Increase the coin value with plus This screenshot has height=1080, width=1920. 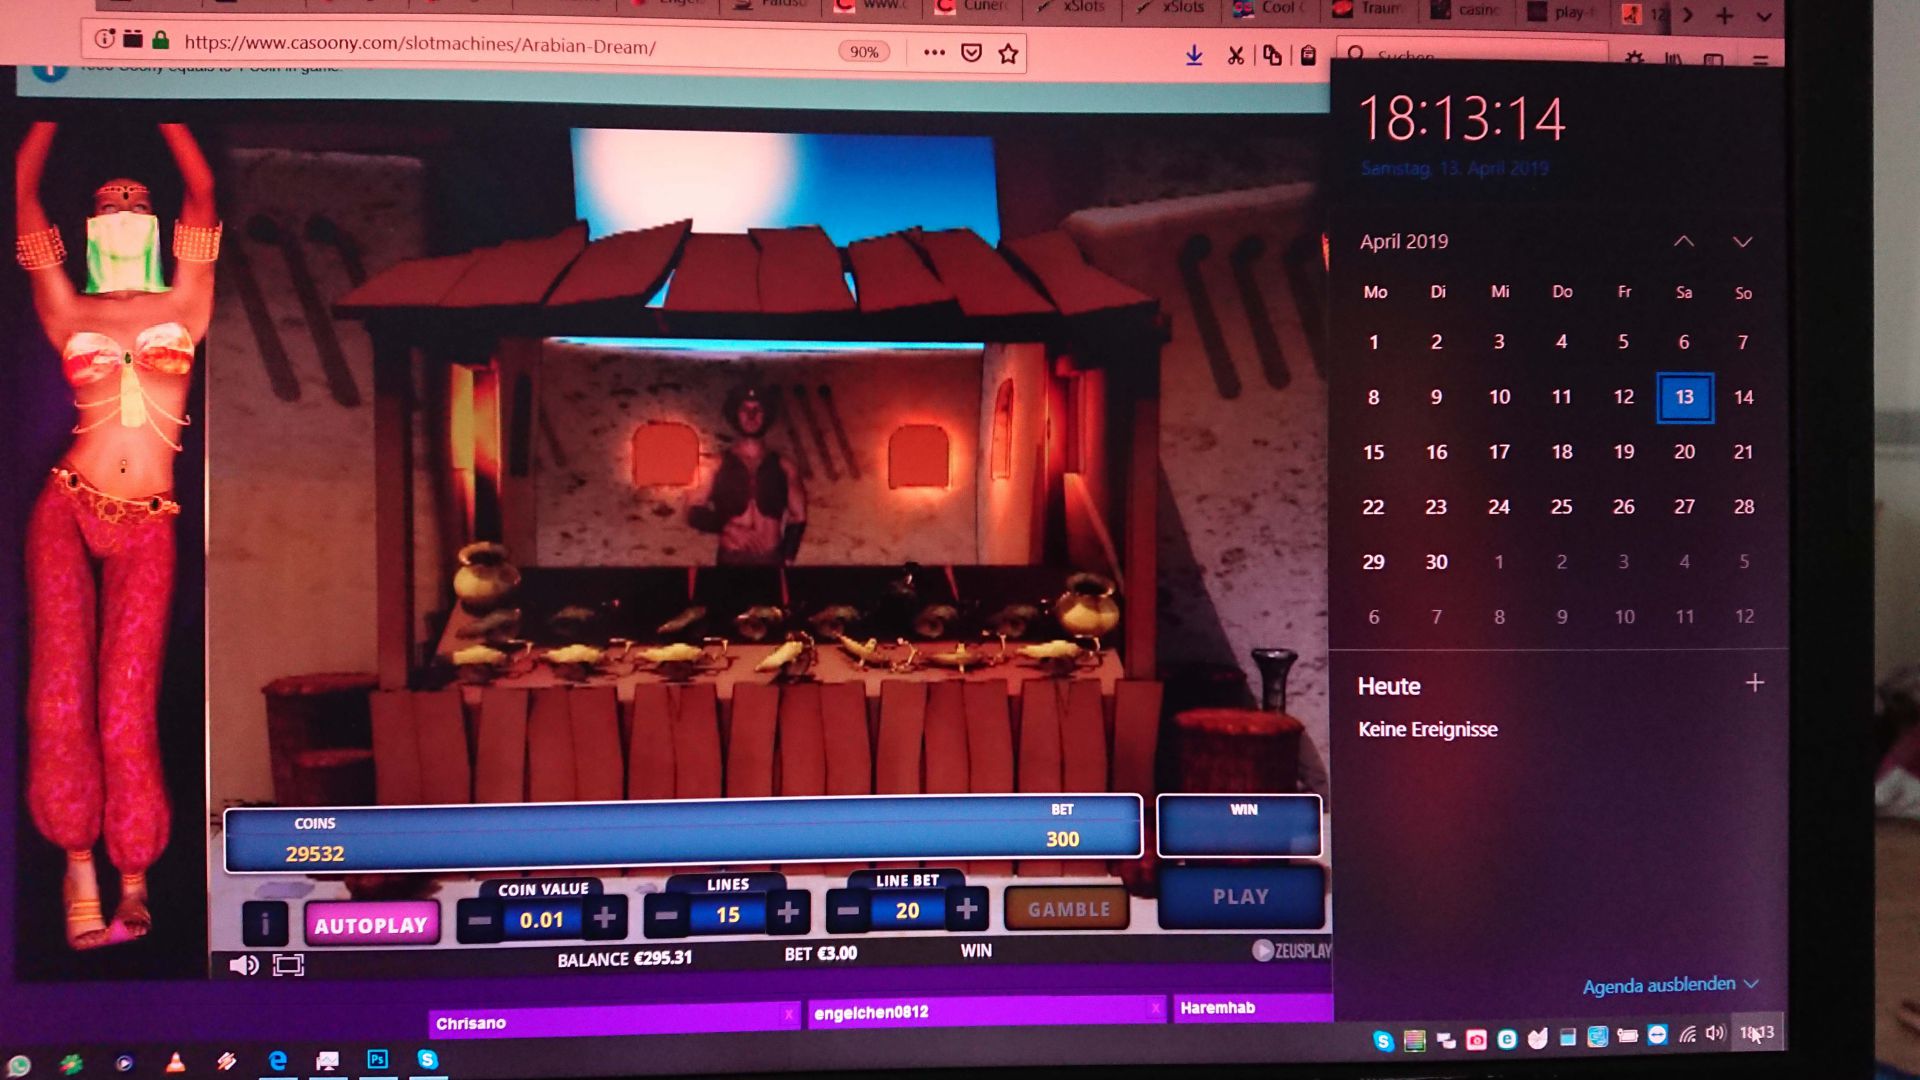(x=604, y=917)
